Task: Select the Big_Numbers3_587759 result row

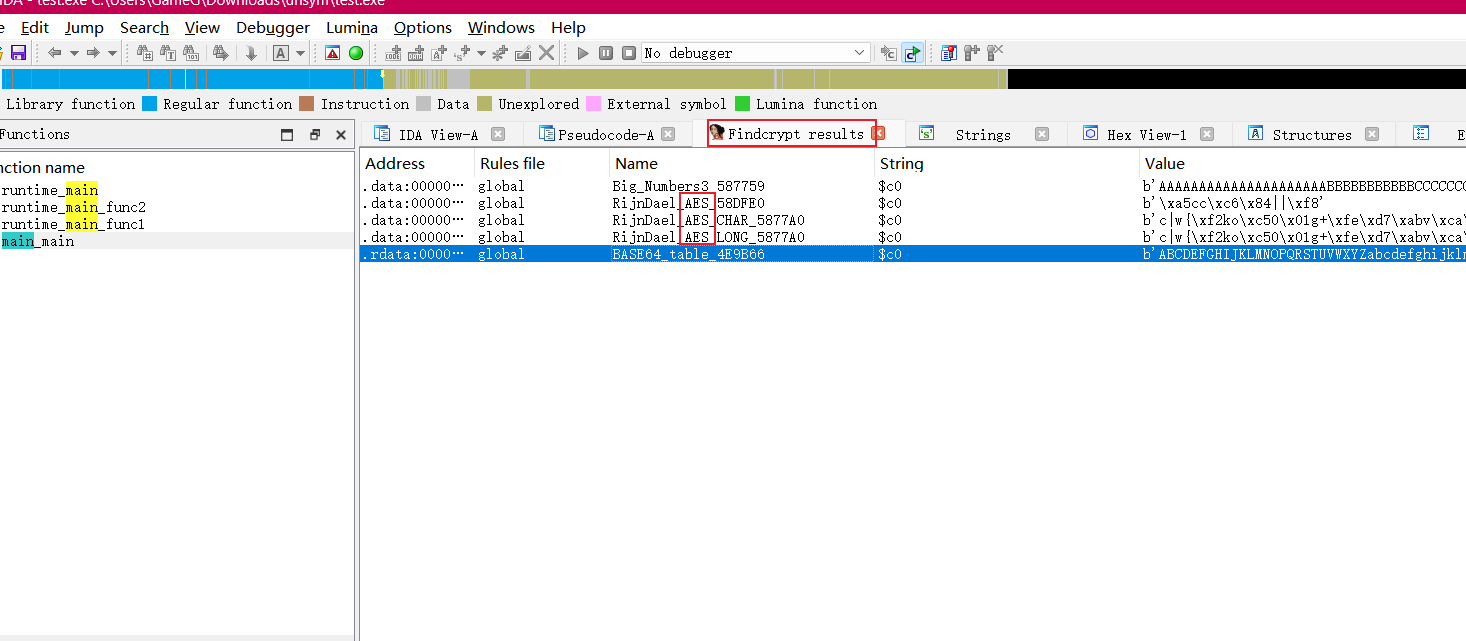Action: 912,186
